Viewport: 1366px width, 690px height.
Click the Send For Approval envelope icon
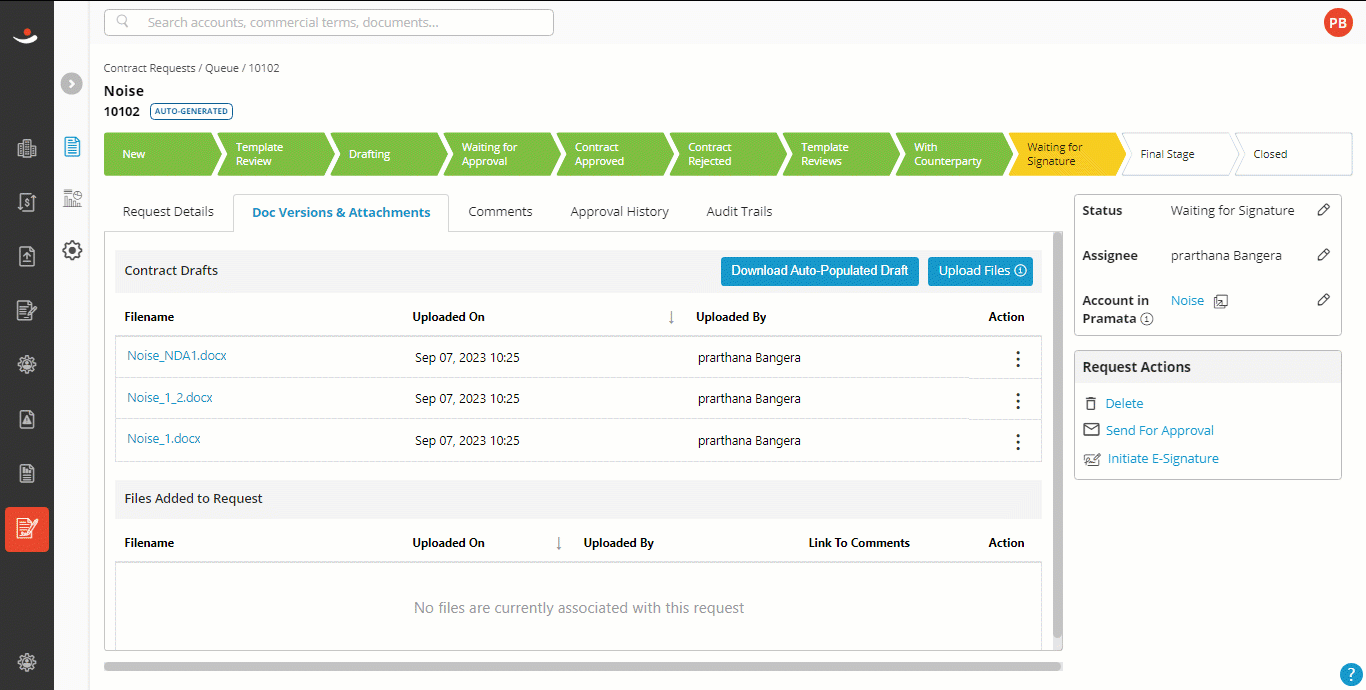point(1091,430)
